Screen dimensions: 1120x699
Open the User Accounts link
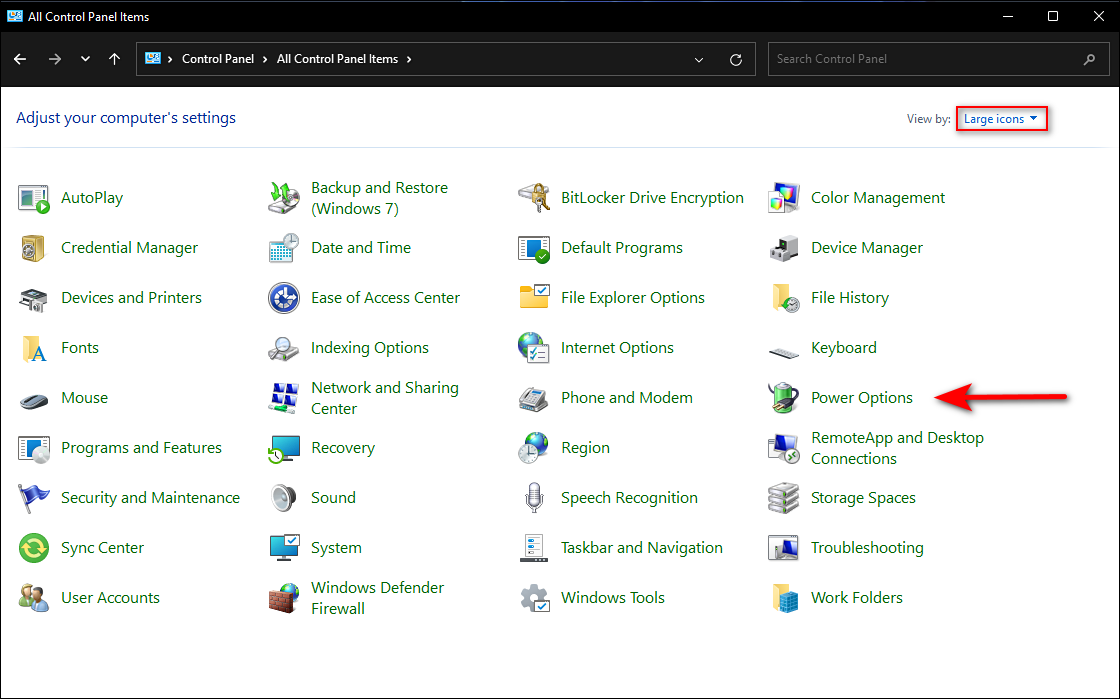(110, 598)
